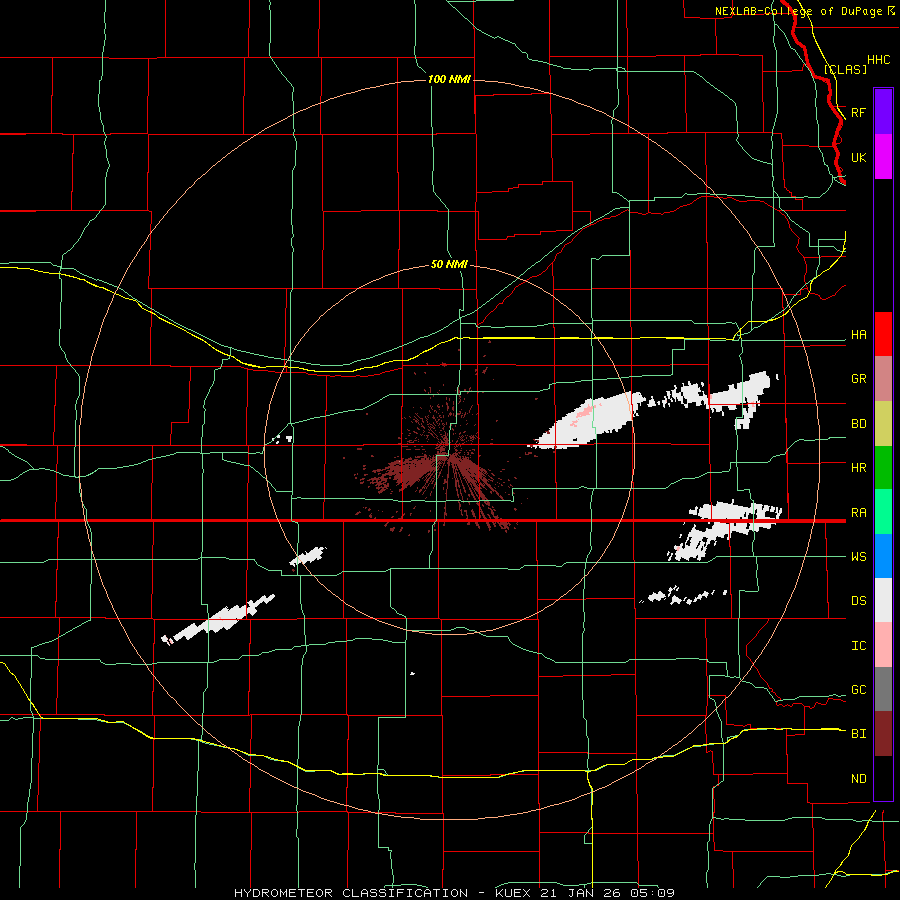The image size is (900, 900).
Task: Click the "100 NMI" range ring label
Action: tap(449, 79)
